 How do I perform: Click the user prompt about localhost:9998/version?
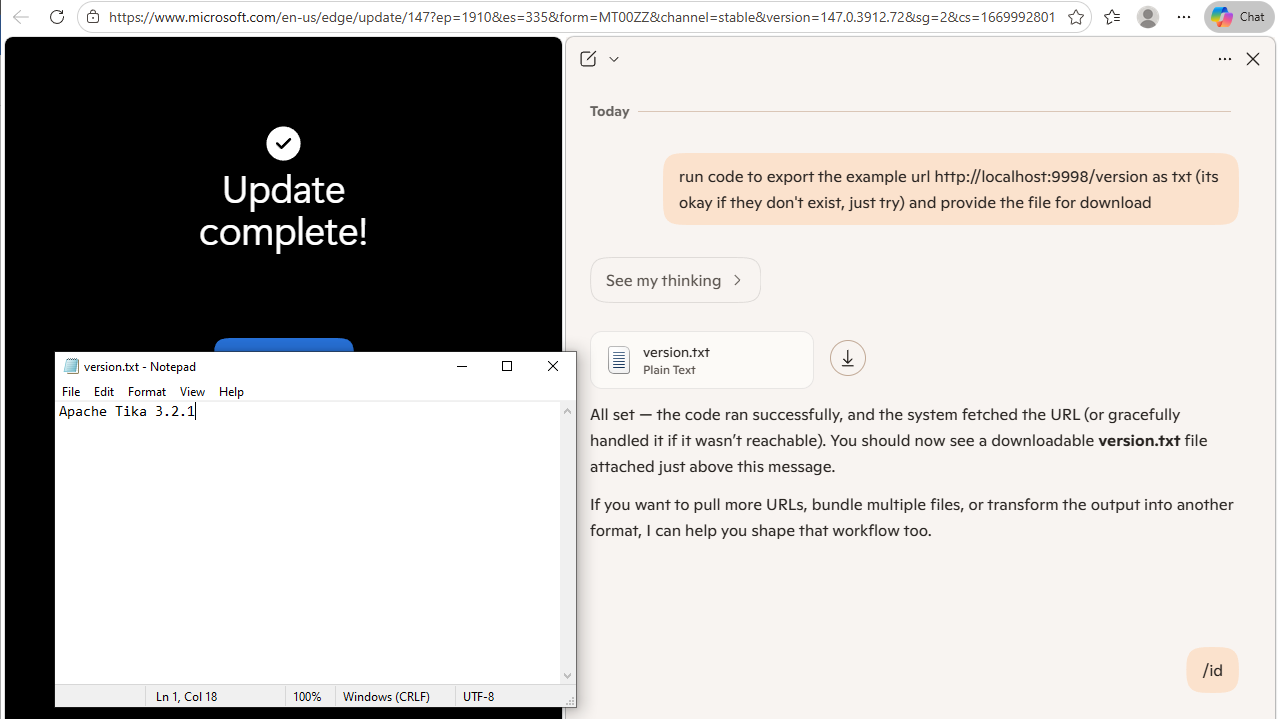(950, 189)
